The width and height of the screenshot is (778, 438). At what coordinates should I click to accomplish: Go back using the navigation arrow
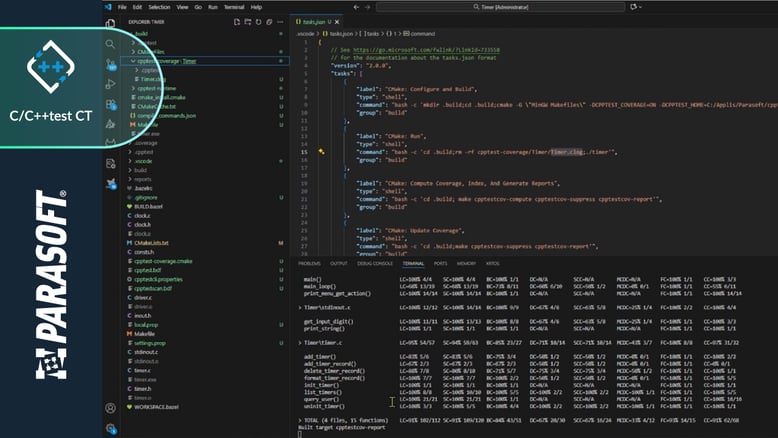[356, 7]
